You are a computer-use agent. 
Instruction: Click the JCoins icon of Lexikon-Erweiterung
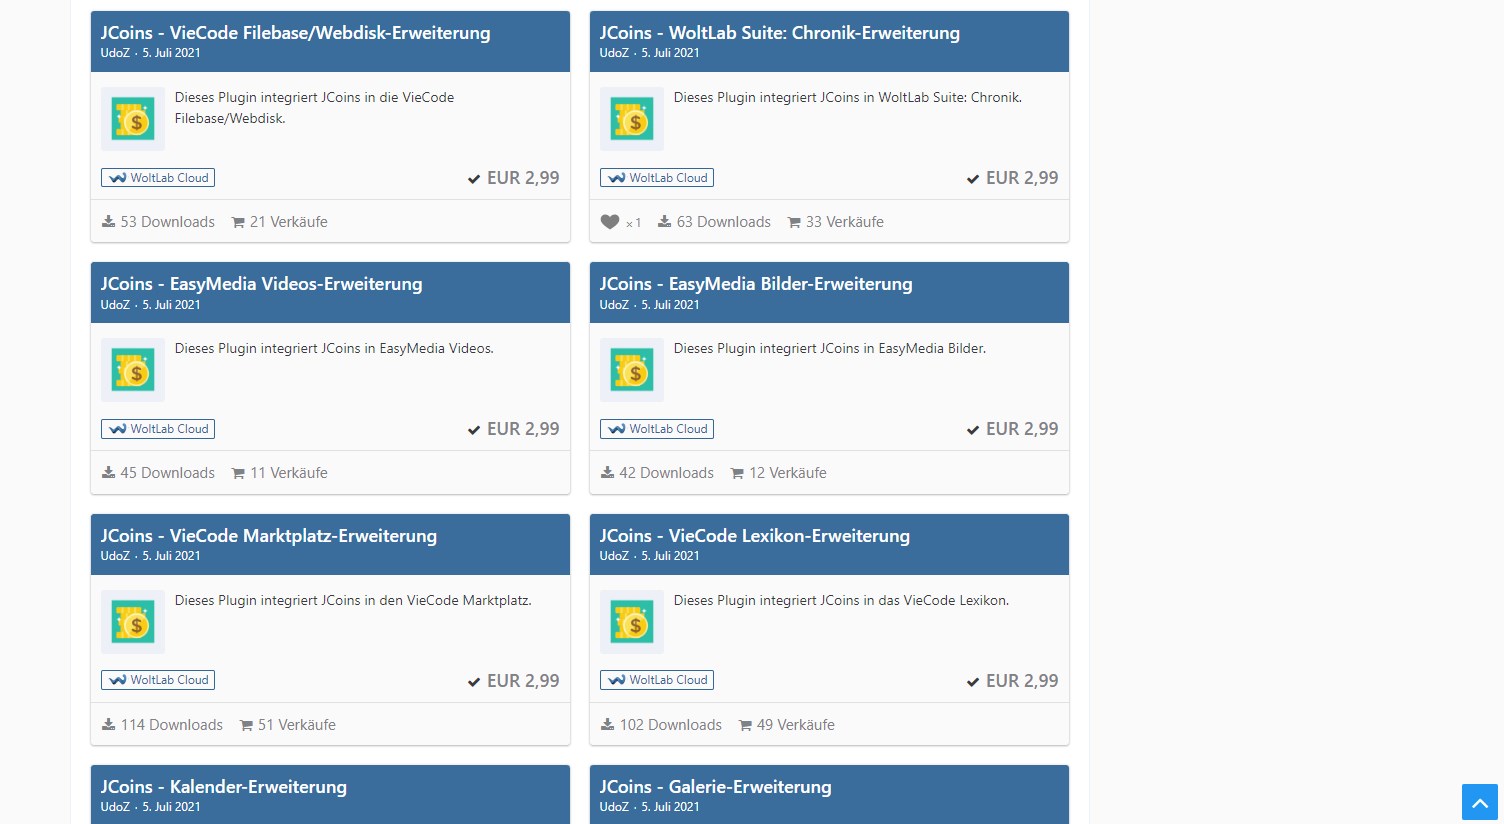(632, 622)
